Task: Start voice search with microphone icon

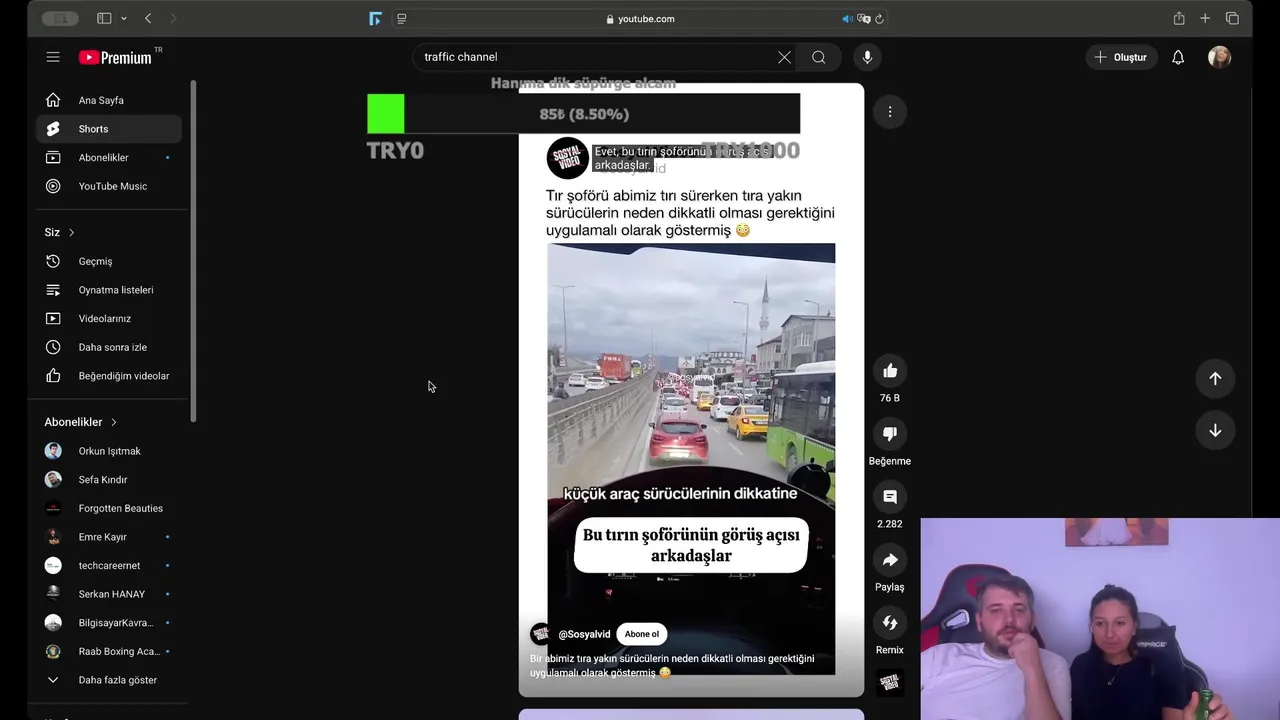Action: coord(867,57)
